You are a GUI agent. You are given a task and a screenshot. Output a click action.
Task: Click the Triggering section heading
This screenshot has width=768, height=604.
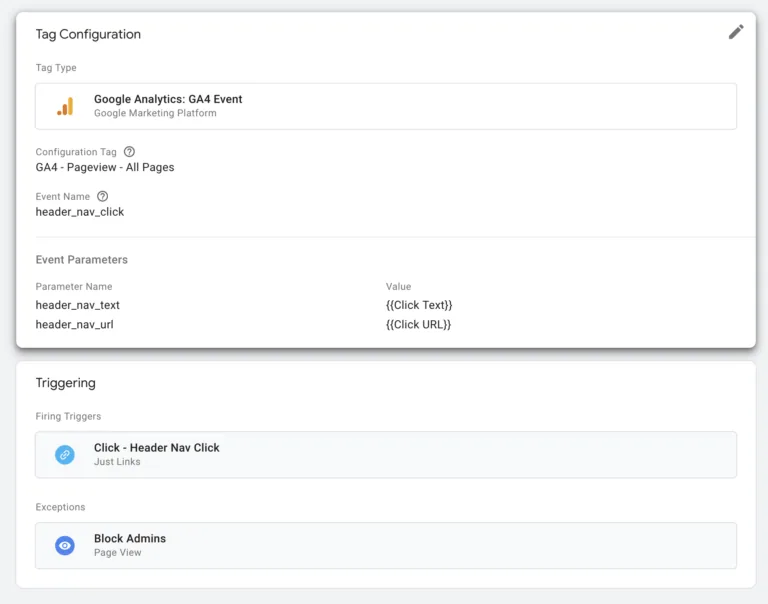(x=66, y=383)
